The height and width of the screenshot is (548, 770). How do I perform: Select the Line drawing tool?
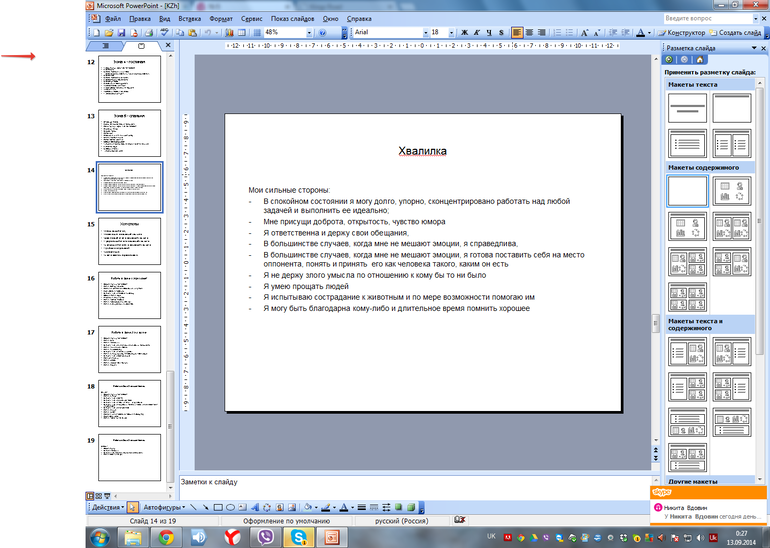tap(193, 507)
